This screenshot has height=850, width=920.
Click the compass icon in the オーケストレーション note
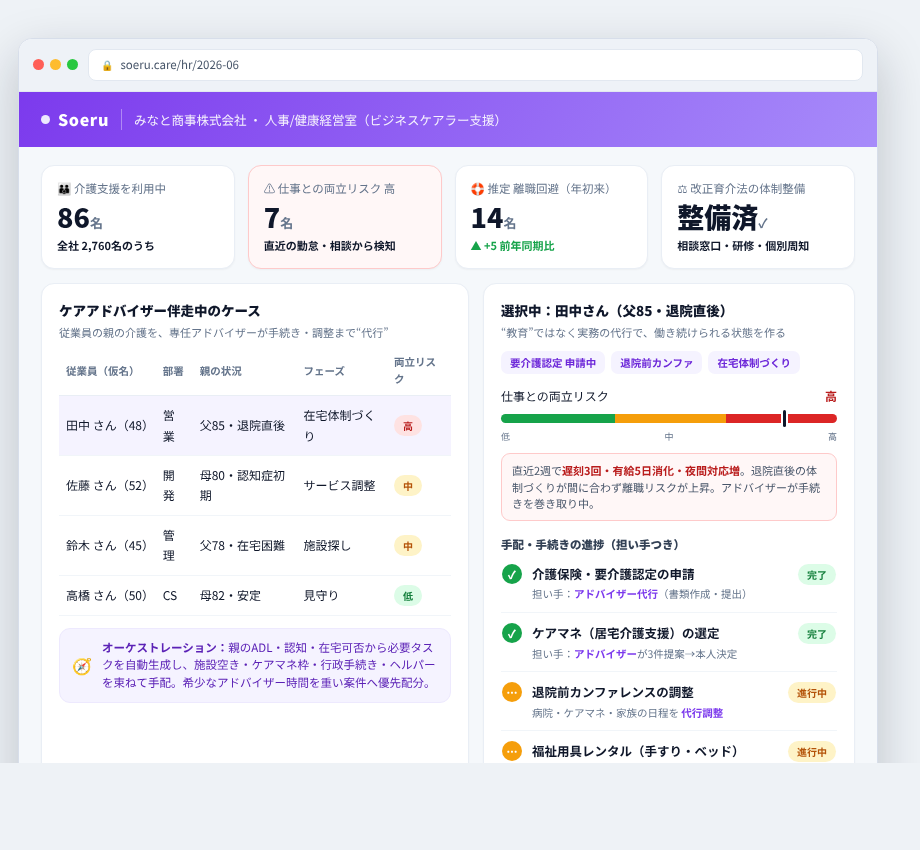(82, 666)
